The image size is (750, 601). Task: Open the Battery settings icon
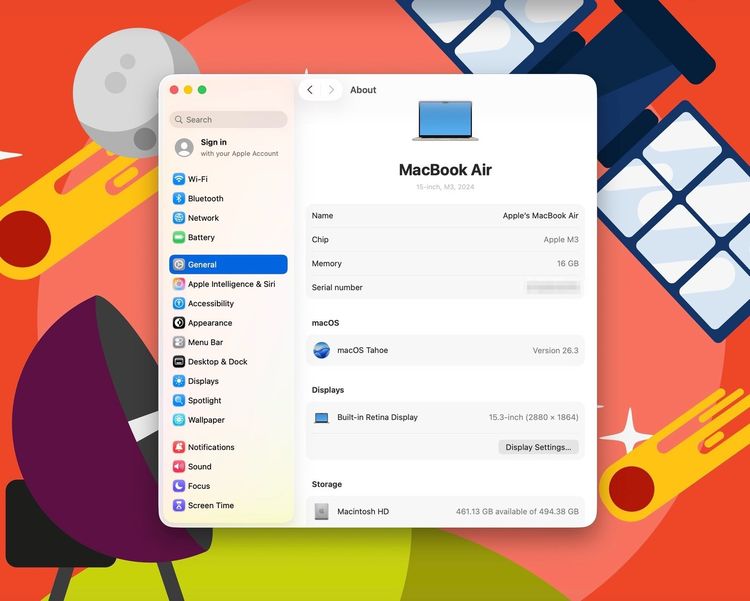179,237
